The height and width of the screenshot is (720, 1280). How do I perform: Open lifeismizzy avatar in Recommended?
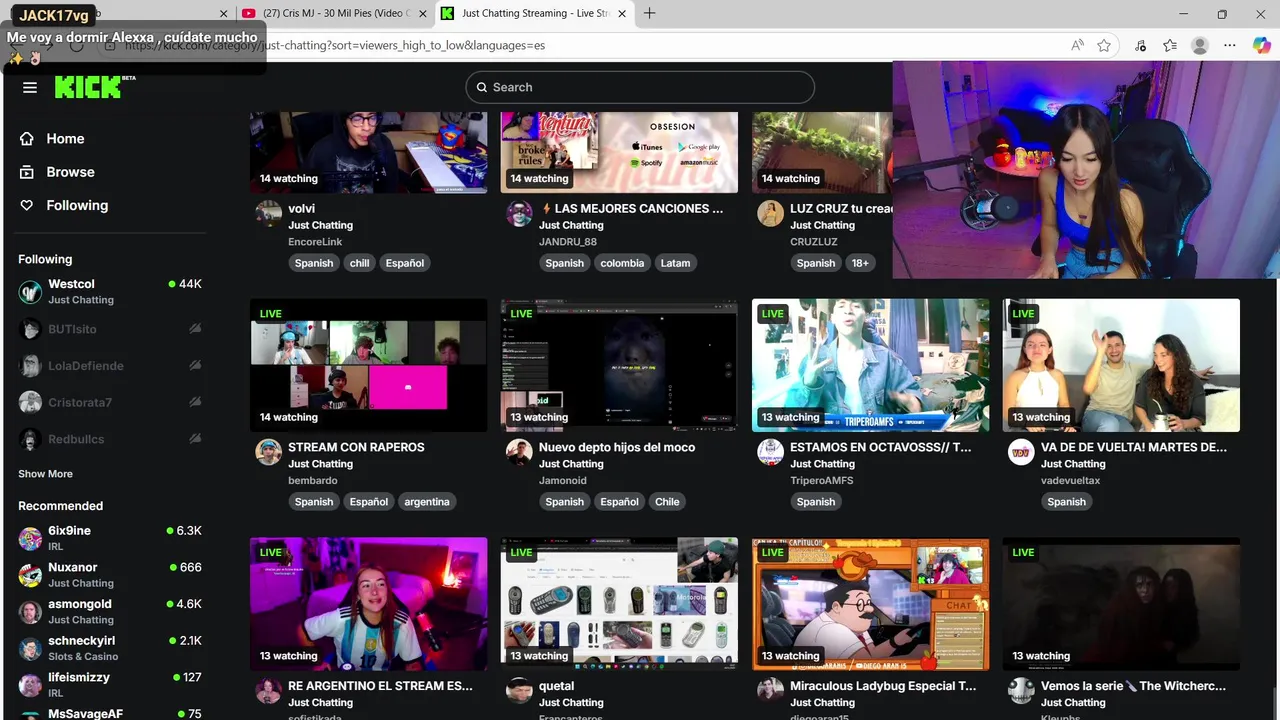(x=30, y=685)
